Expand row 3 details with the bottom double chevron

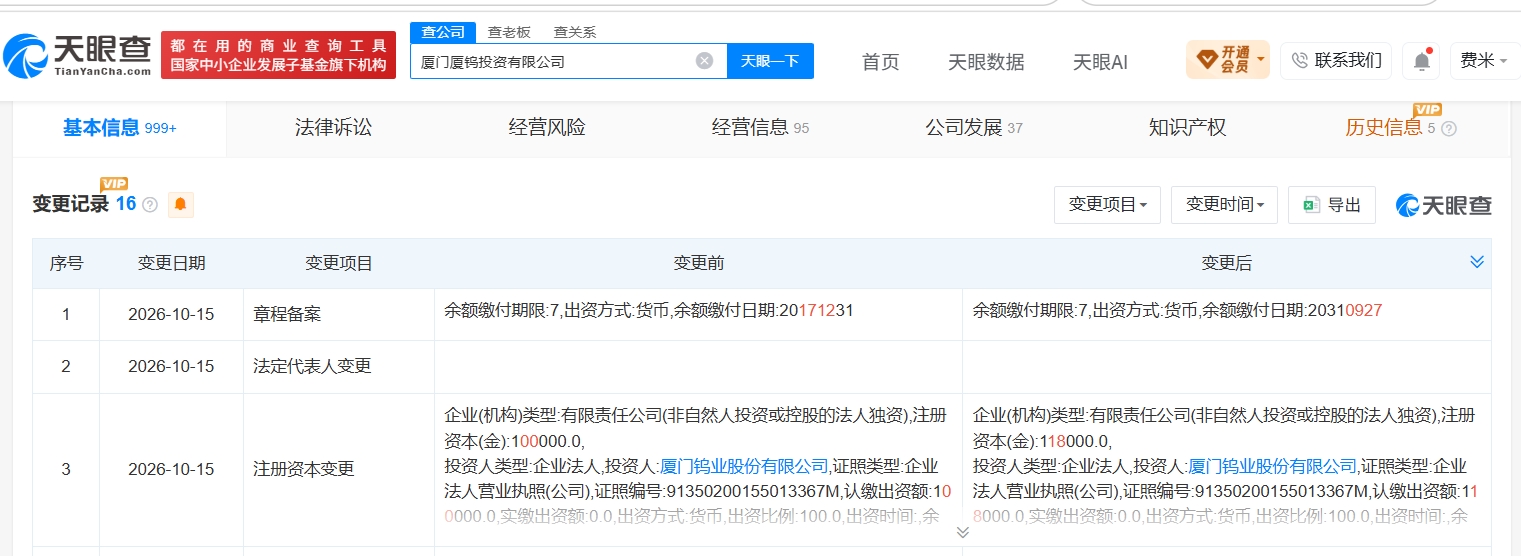pyautogui.click(x=962, y=532)
